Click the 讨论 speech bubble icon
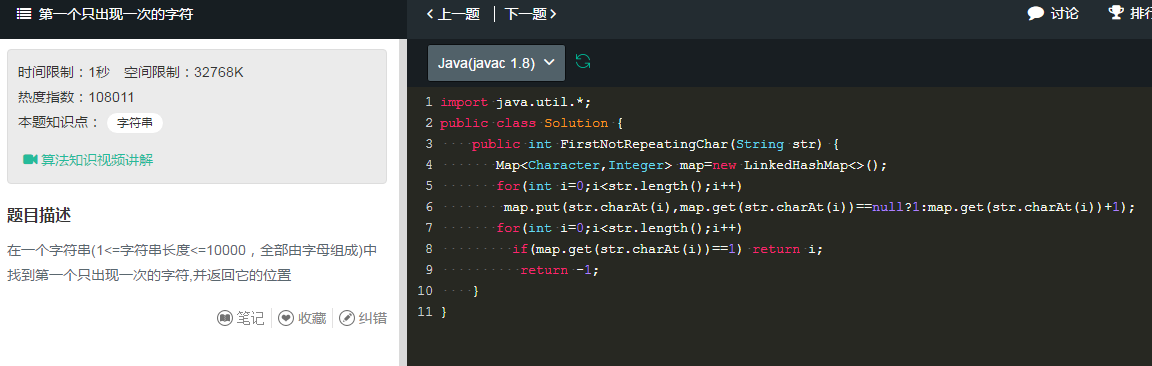The width and height of the screenshot is (1152, 366). pyautogui.click(x=1036, y=13)
